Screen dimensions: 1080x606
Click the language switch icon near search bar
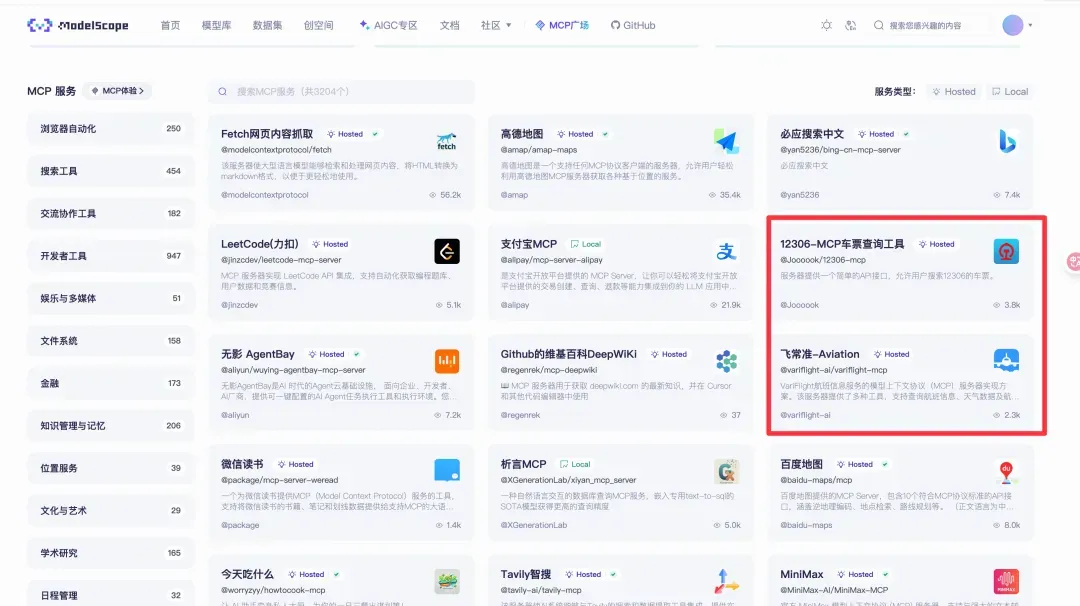(x=851, y=25)
